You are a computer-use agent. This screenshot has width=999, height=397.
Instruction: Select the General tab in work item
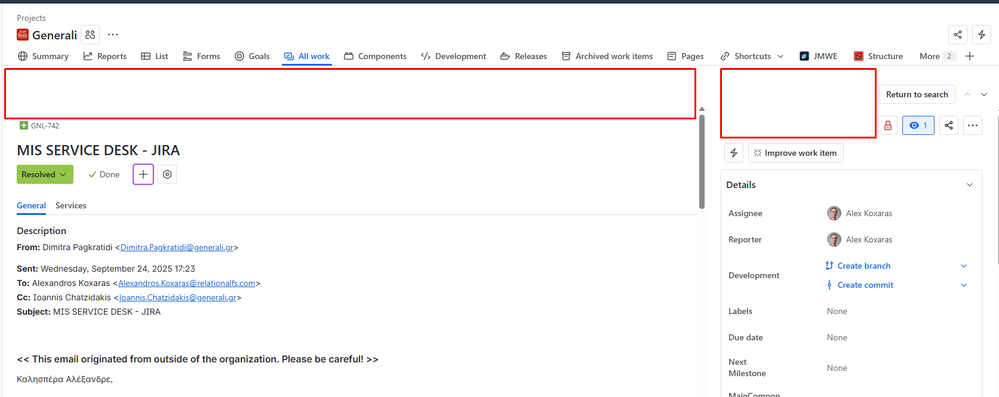[x=31, y=206]
